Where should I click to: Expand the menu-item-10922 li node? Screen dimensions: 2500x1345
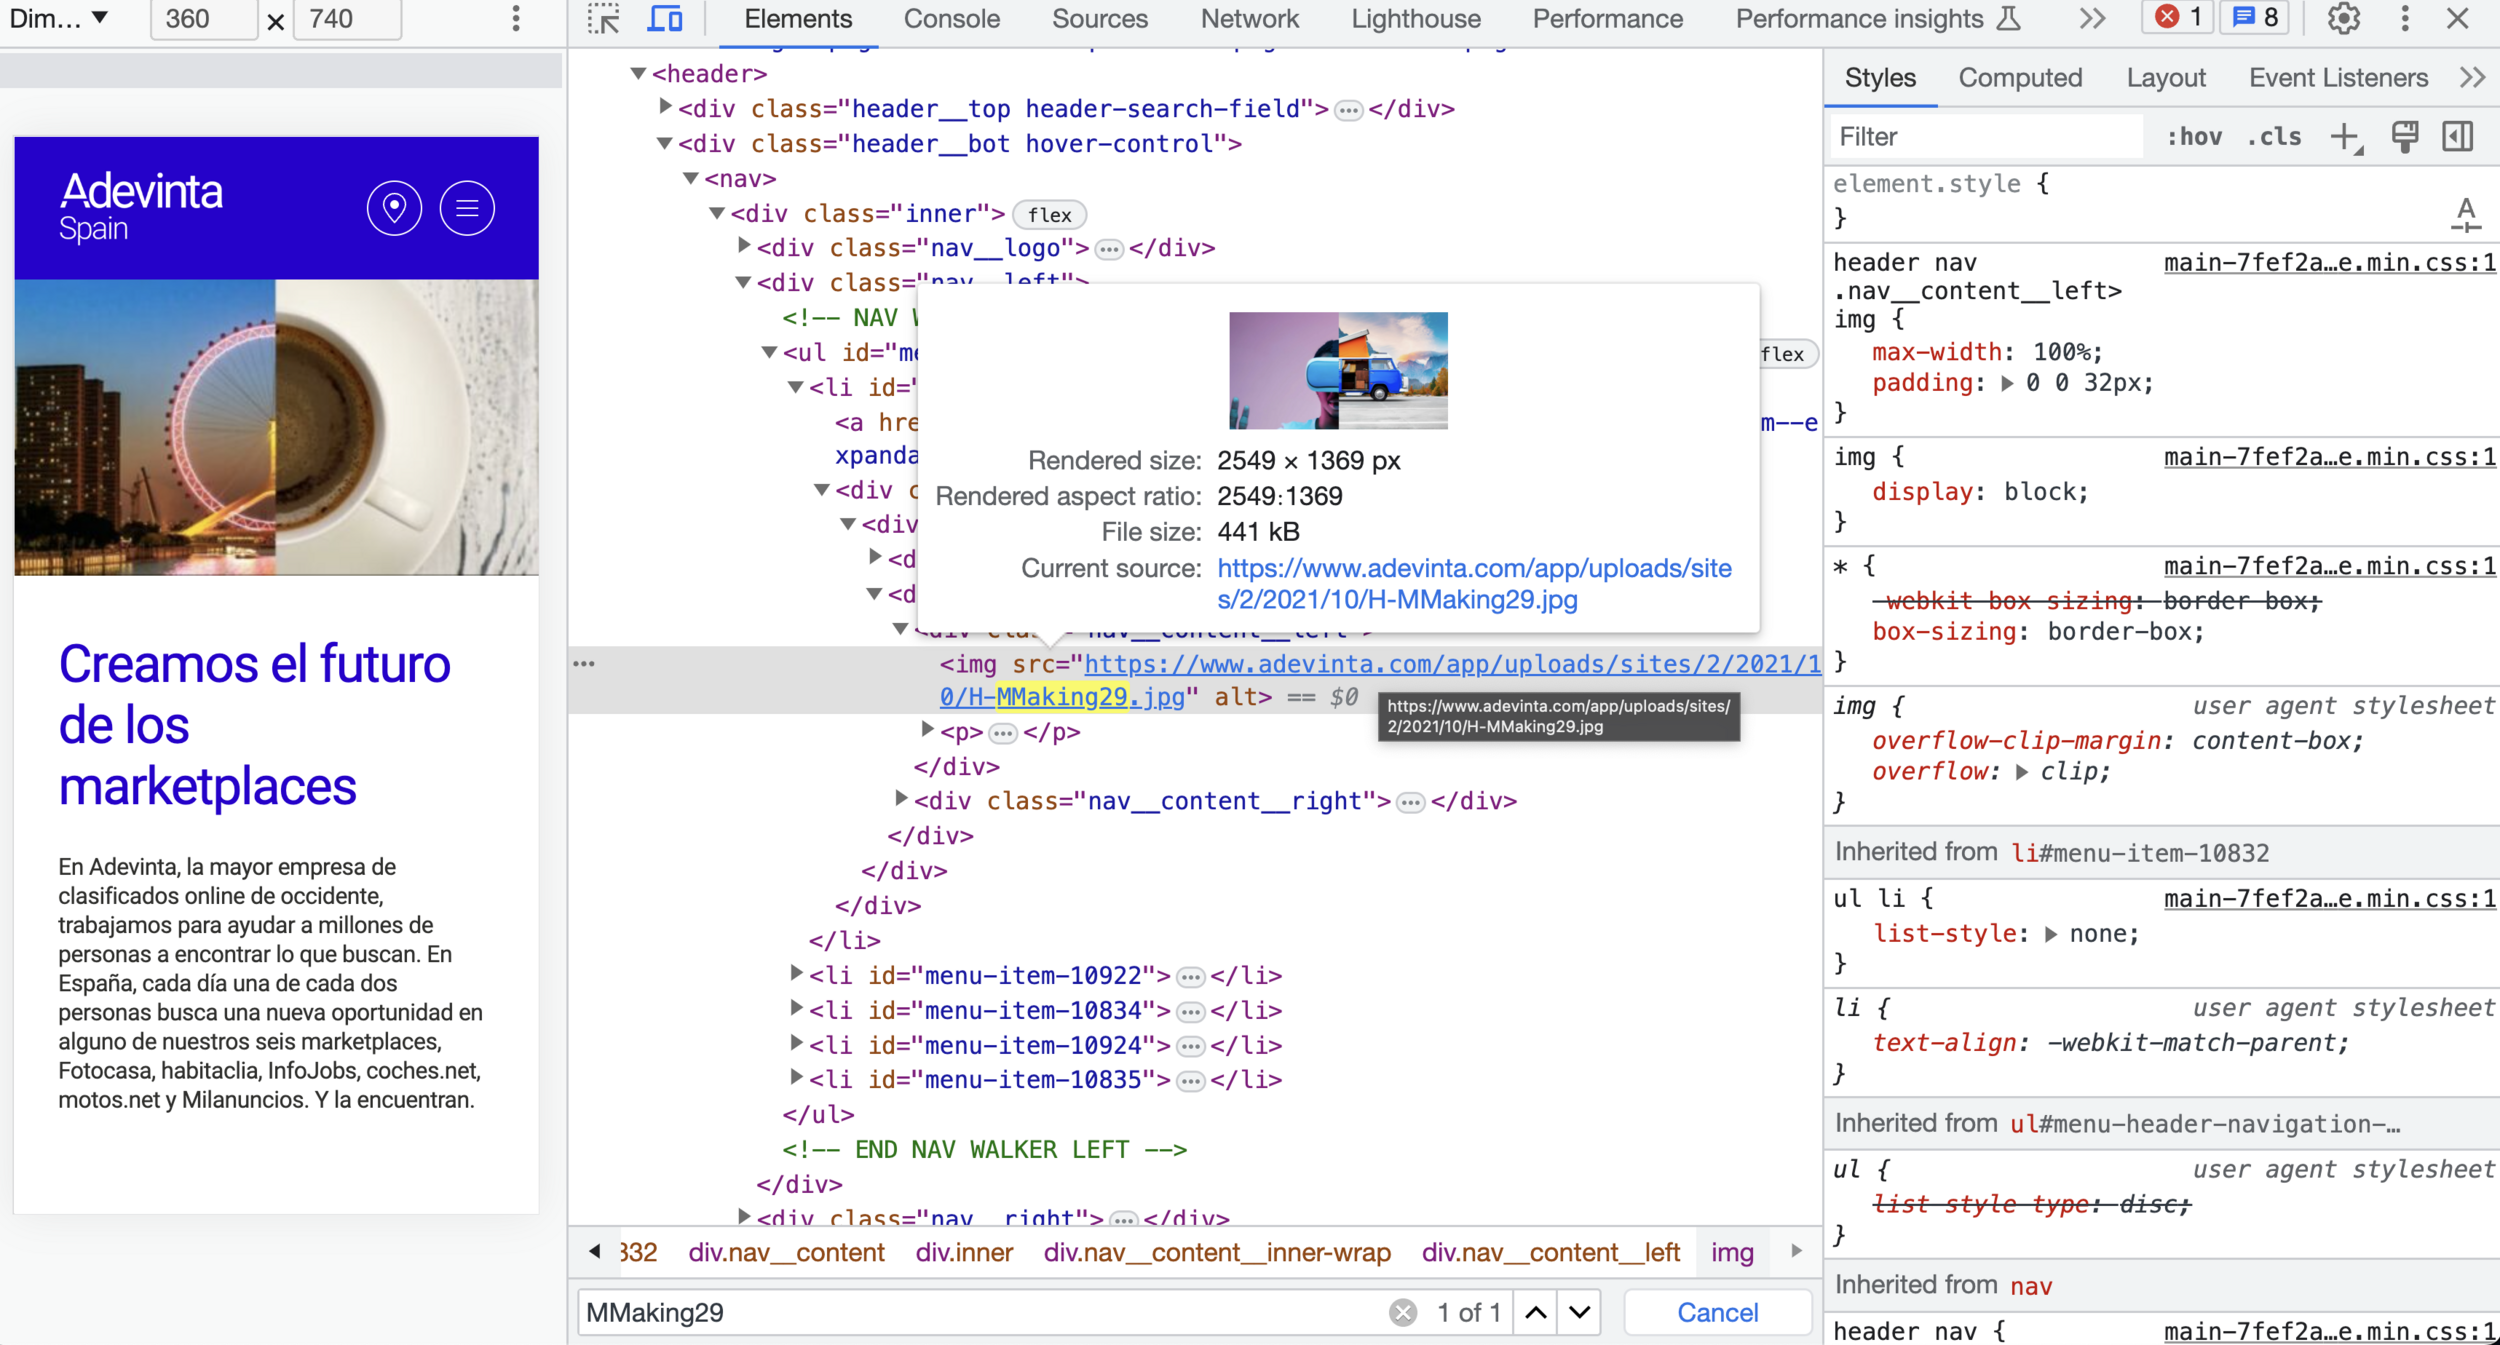pos(796,974)
